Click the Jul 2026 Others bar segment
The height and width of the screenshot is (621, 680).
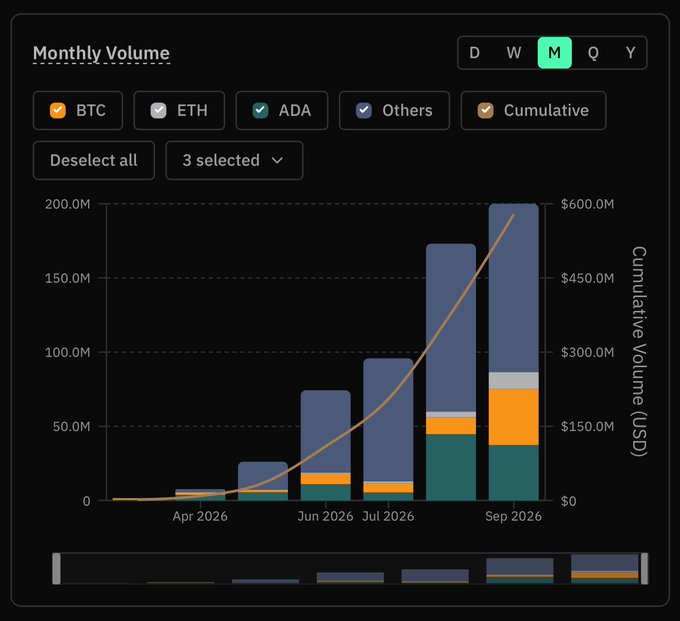pyautogui.click(x=388, y=420)
